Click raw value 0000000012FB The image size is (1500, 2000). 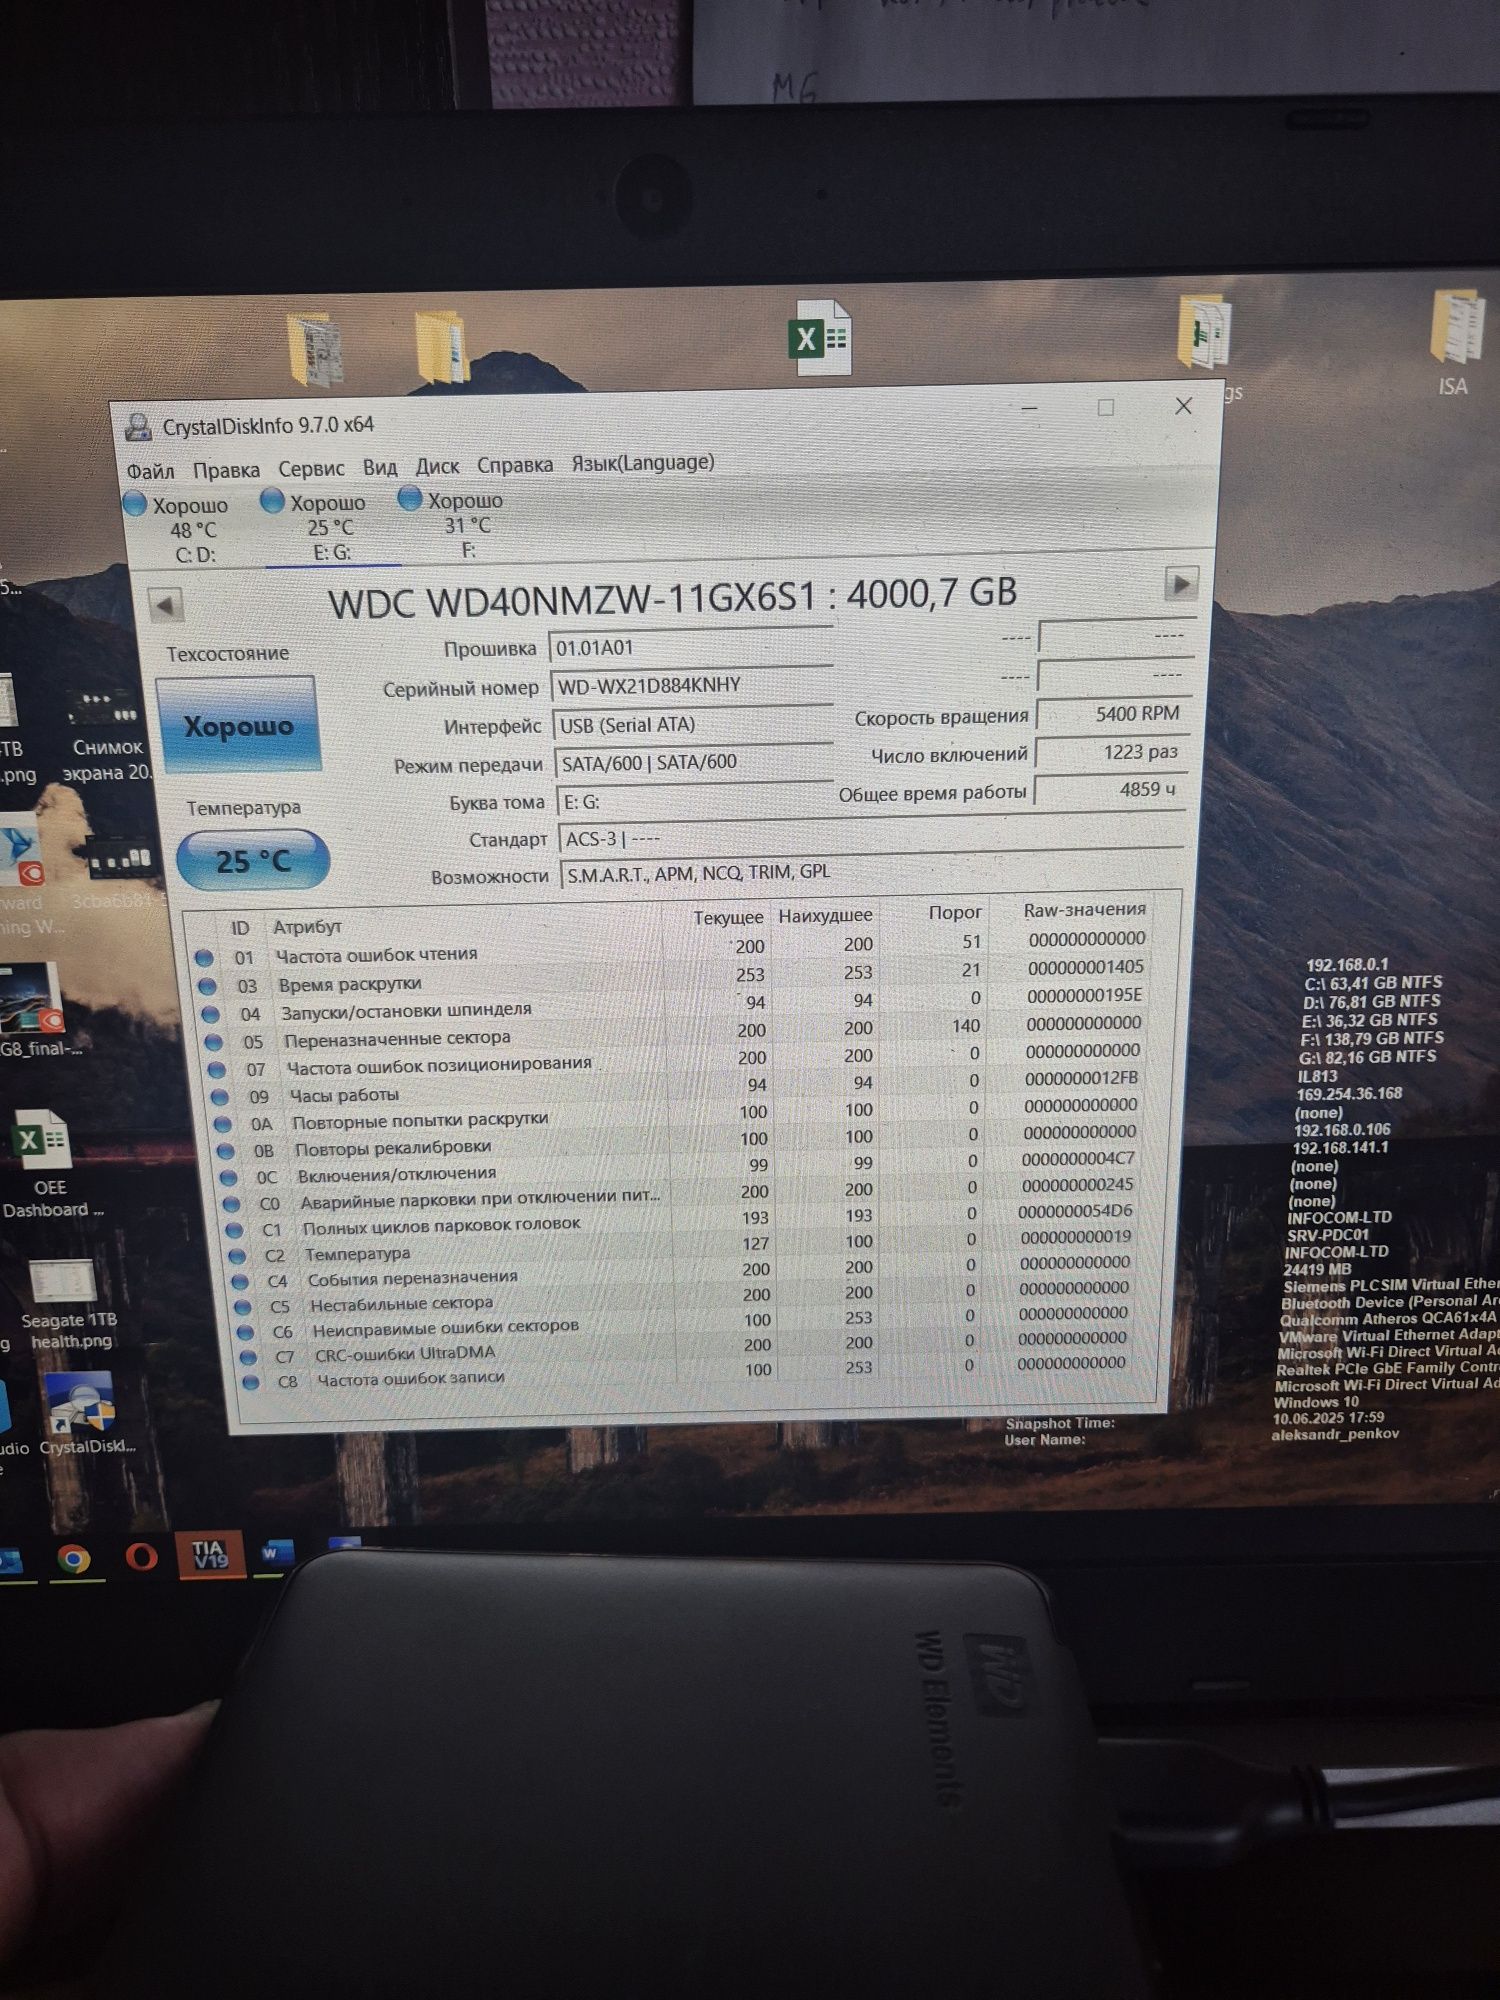pos(1081,1078)
